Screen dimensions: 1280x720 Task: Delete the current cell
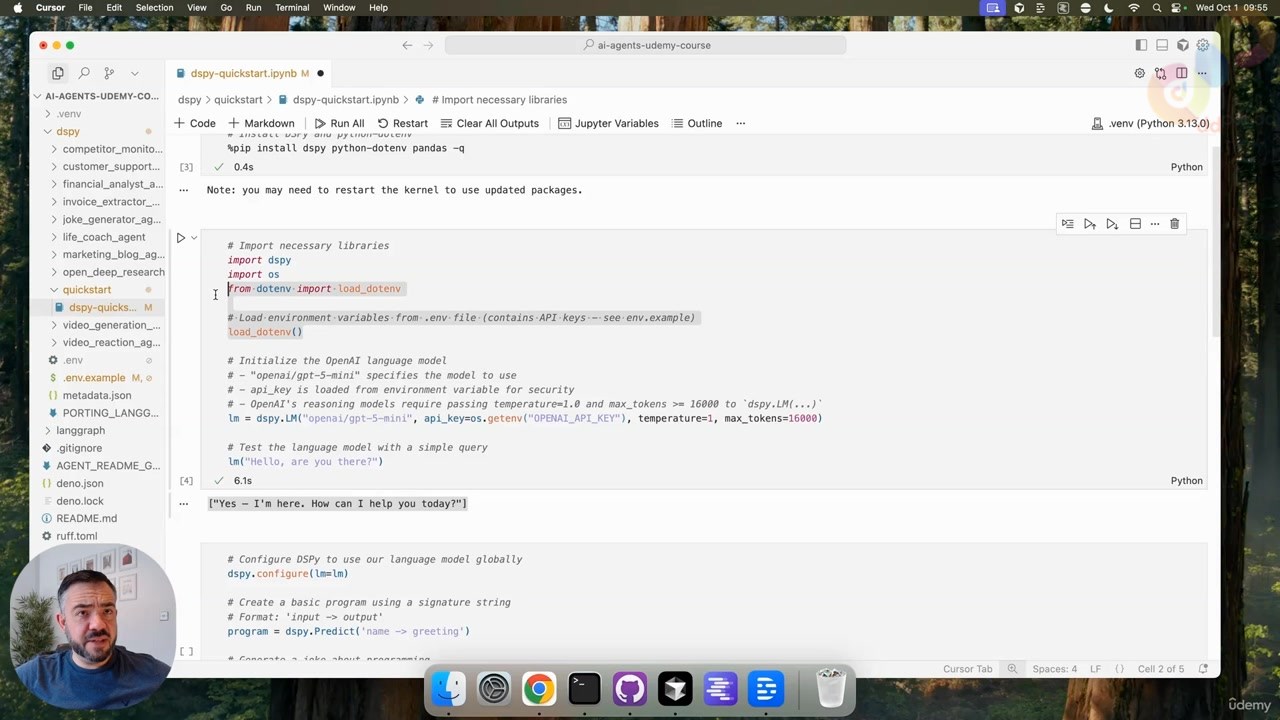click(1175, 224)
